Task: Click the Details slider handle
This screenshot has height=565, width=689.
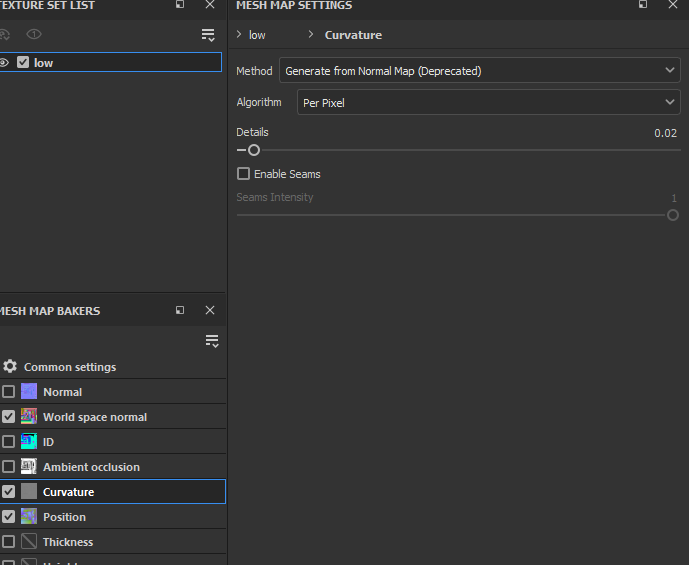Action: pyautogui.click(x=254, y=150)
